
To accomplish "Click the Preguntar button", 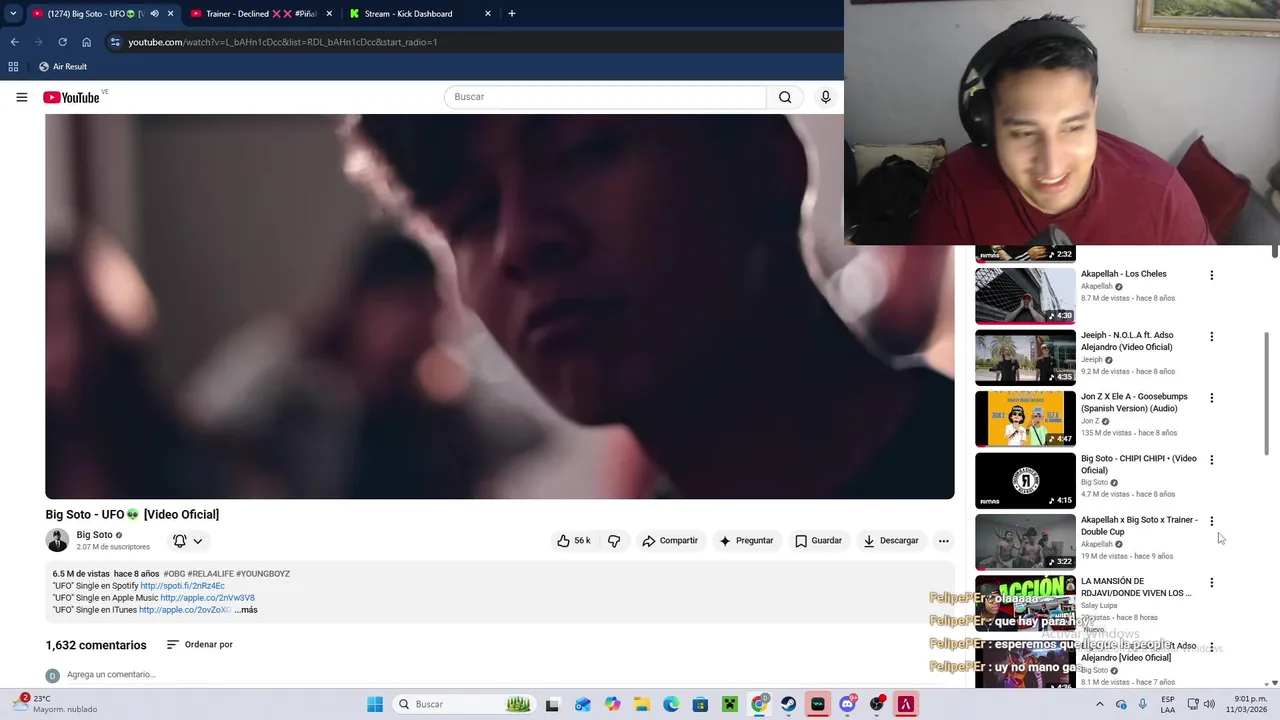I will [x=746, y=541].
